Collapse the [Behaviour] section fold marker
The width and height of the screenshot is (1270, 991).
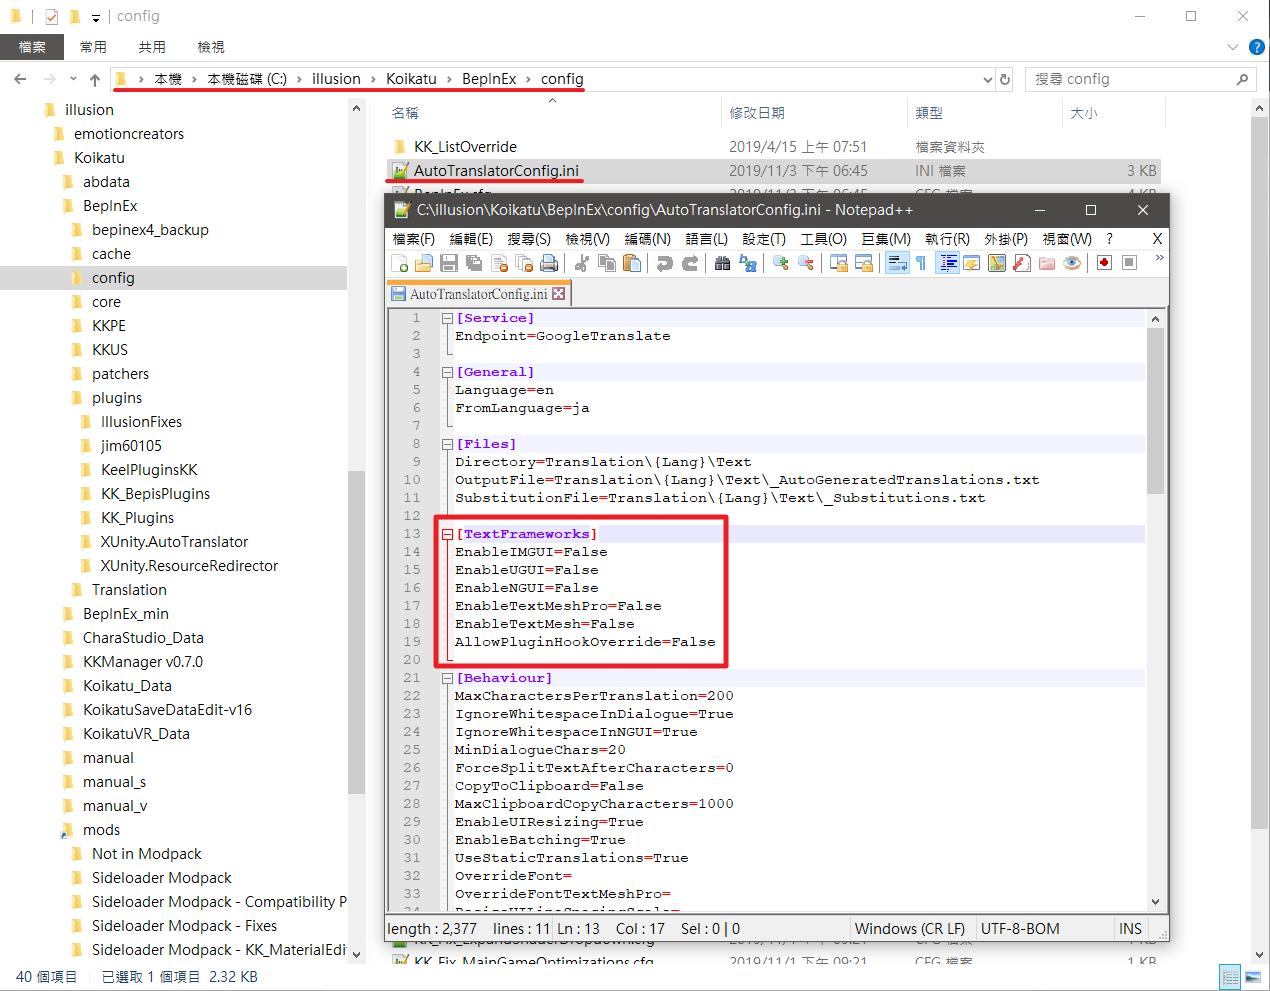coord(447,678)
